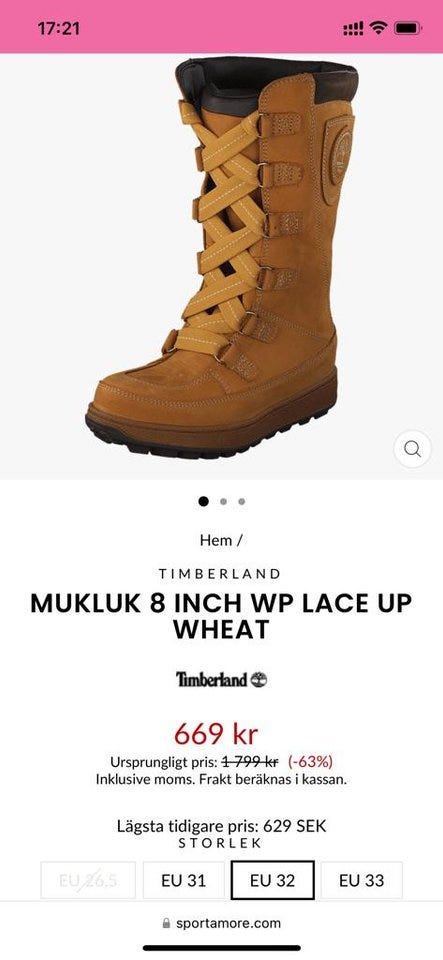Select size EU 33
The height and width of the screenshot is (960, 443).
[362, 880]
